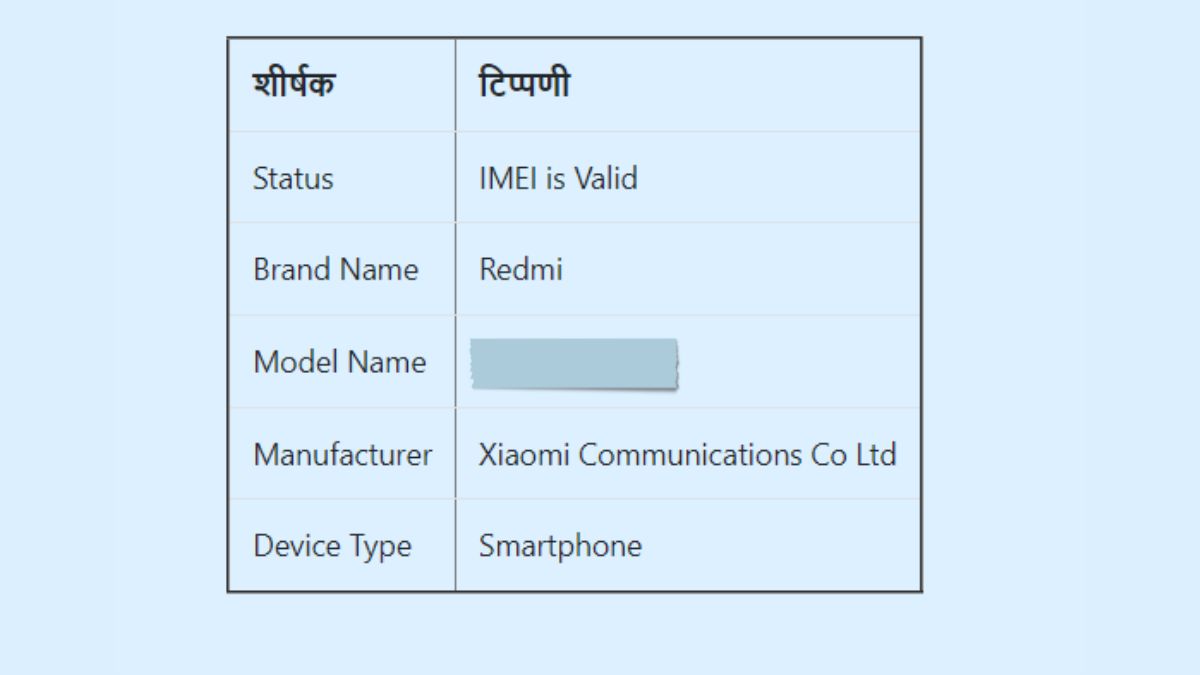The width and height of the screenshot is (1200, 675).
Task: Click the Smartphone device type value
Action: tap(560, 546)
